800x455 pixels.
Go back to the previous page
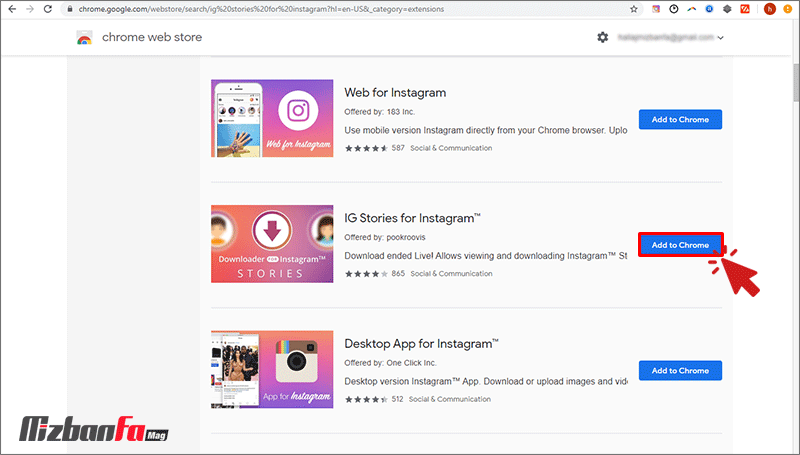tap(12, 9)
